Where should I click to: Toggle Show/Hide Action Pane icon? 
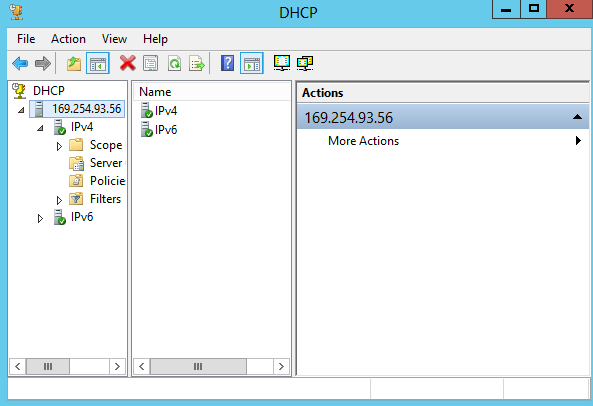tap(251, 63)
